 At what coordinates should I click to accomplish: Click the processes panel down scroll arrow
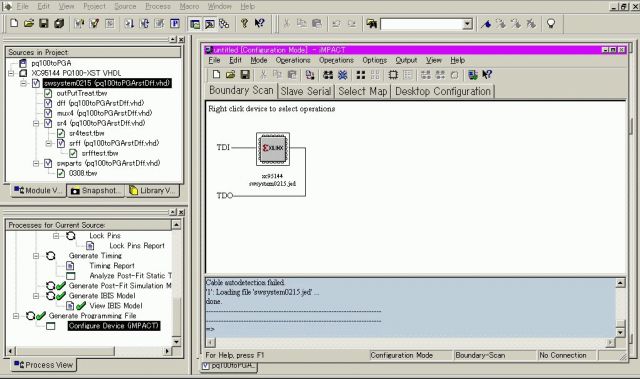(176, 342)
